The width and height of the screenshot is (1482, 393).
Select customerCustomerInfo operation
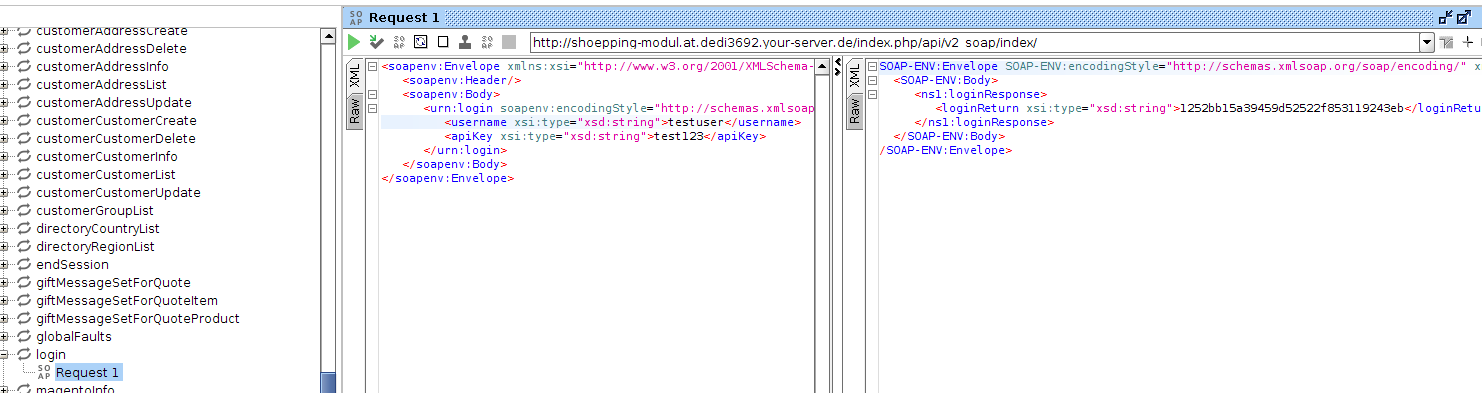[x=107, y=157]
